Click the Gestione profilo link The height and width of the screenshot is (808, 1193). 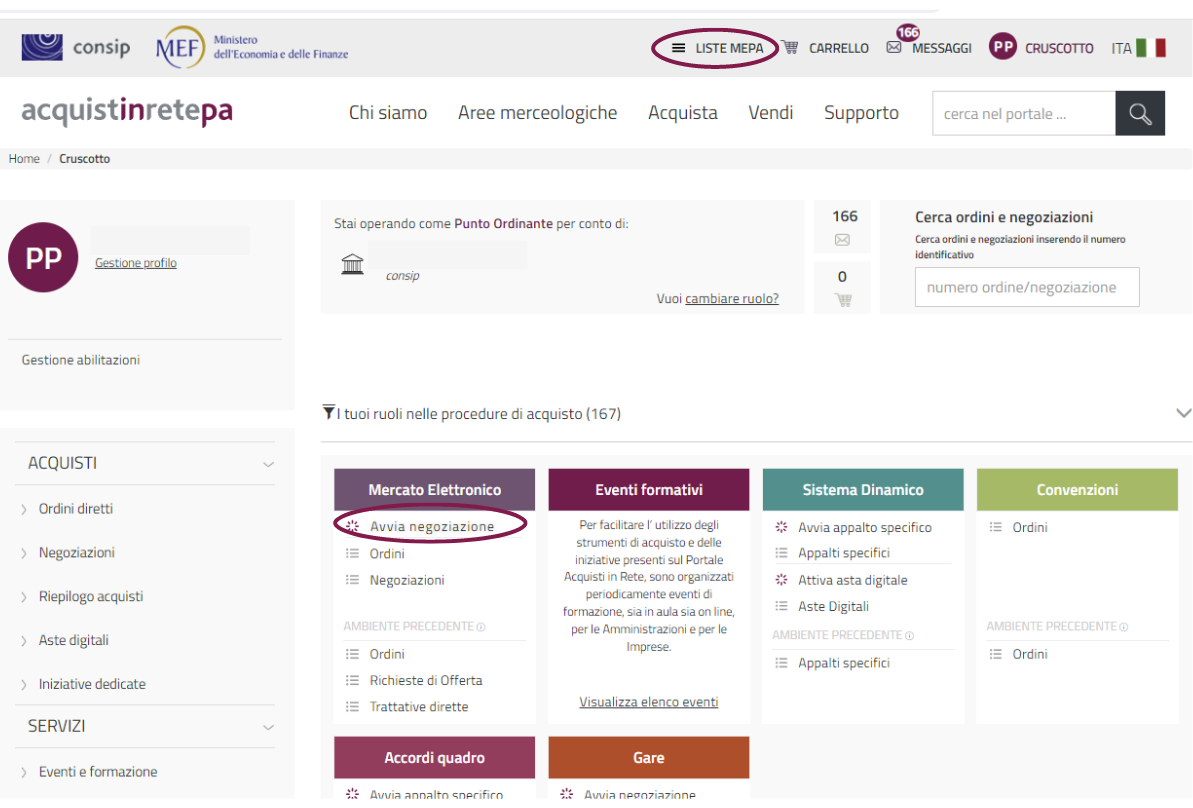[x=135, y=263]
